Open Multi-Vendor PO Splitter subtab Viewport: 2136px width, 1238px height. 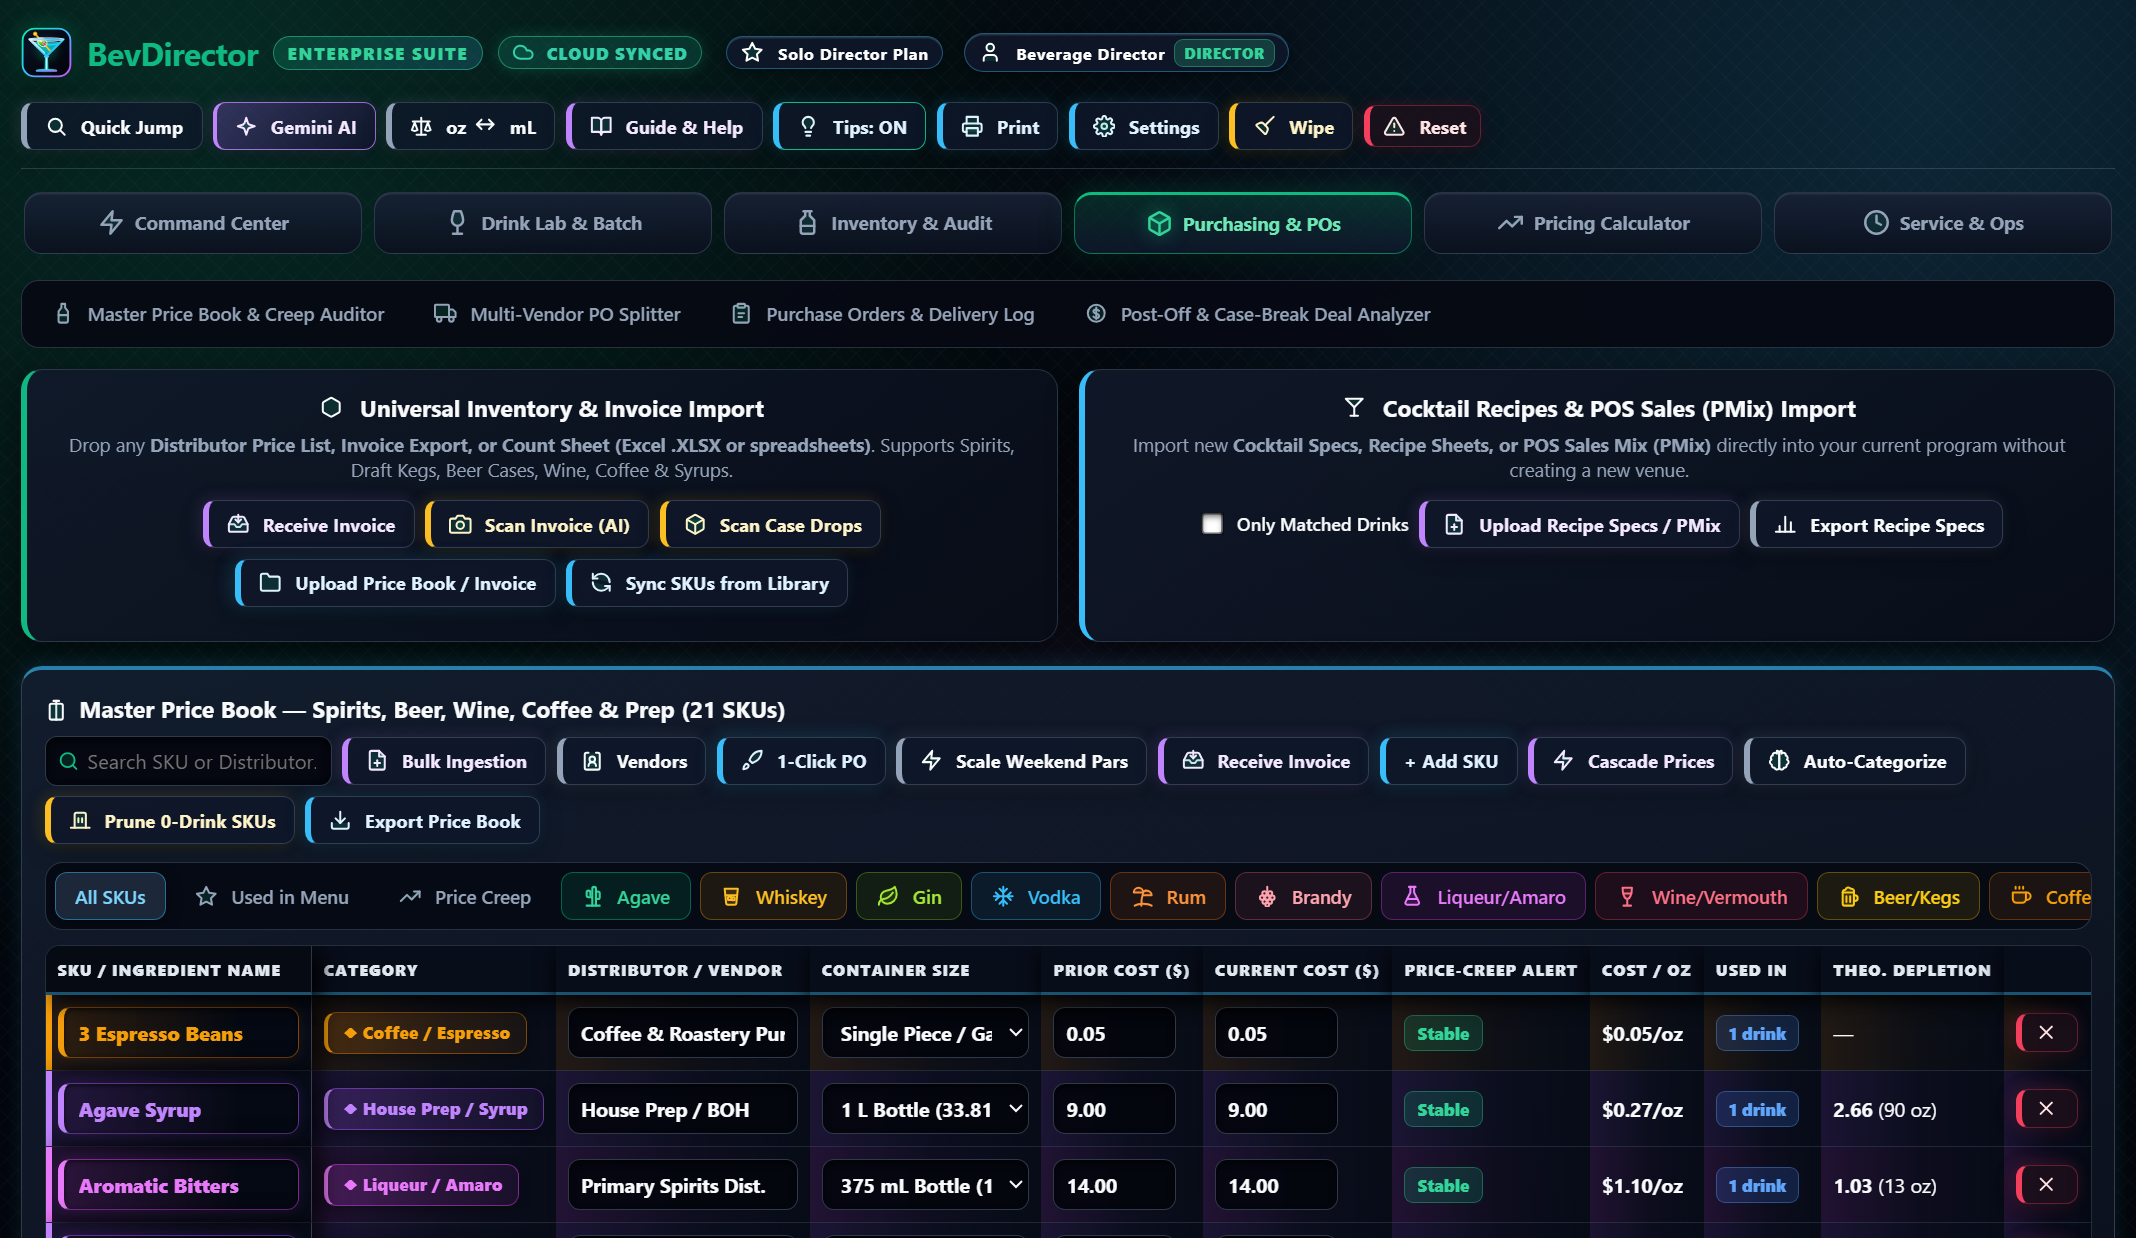click(x=556, y=314)
